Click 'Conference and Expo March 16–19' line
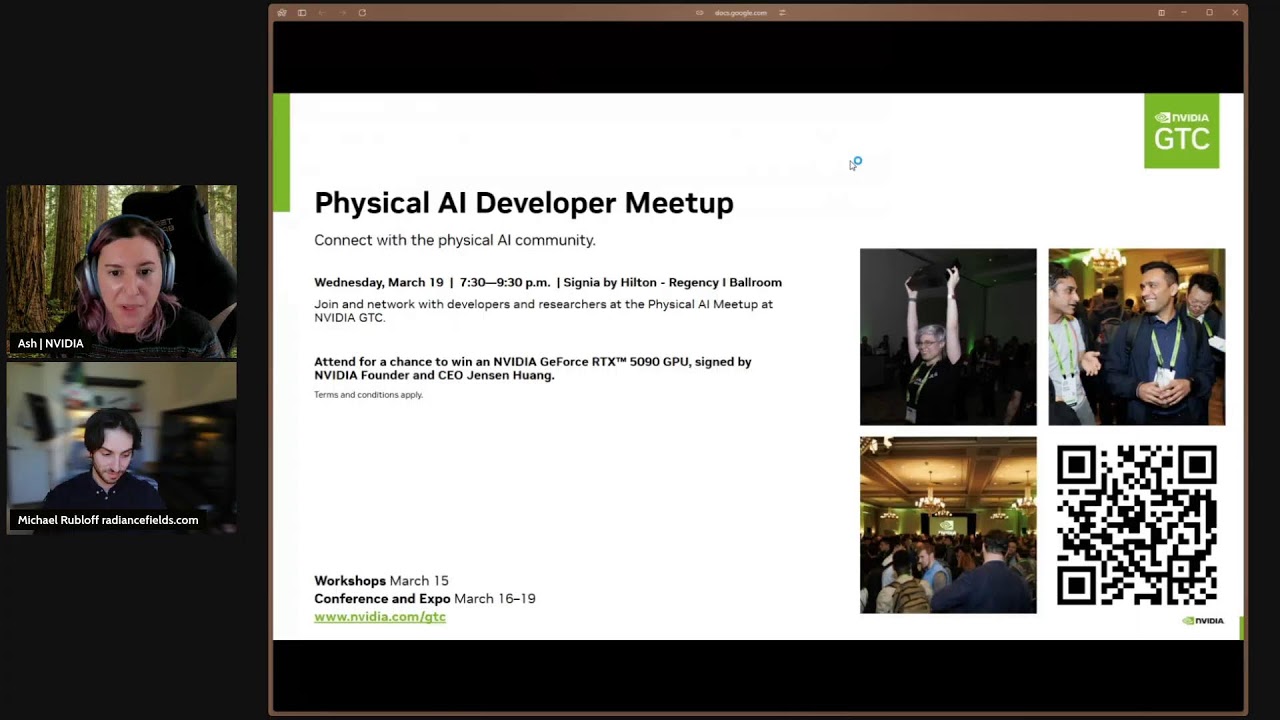 coord(425,599)
